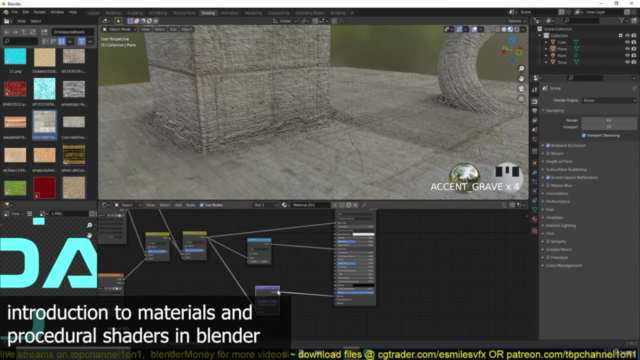Viewport: 640px width, 360px height.
Task: Open the File menu
Action: (15, 12)
